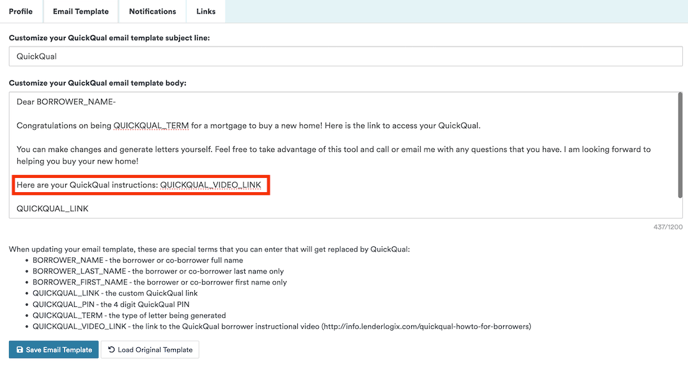The height and width of the screenshot is (372, 688).
Task: Click the QuickQual subject line input field
Action: click(x=346, y=56)
